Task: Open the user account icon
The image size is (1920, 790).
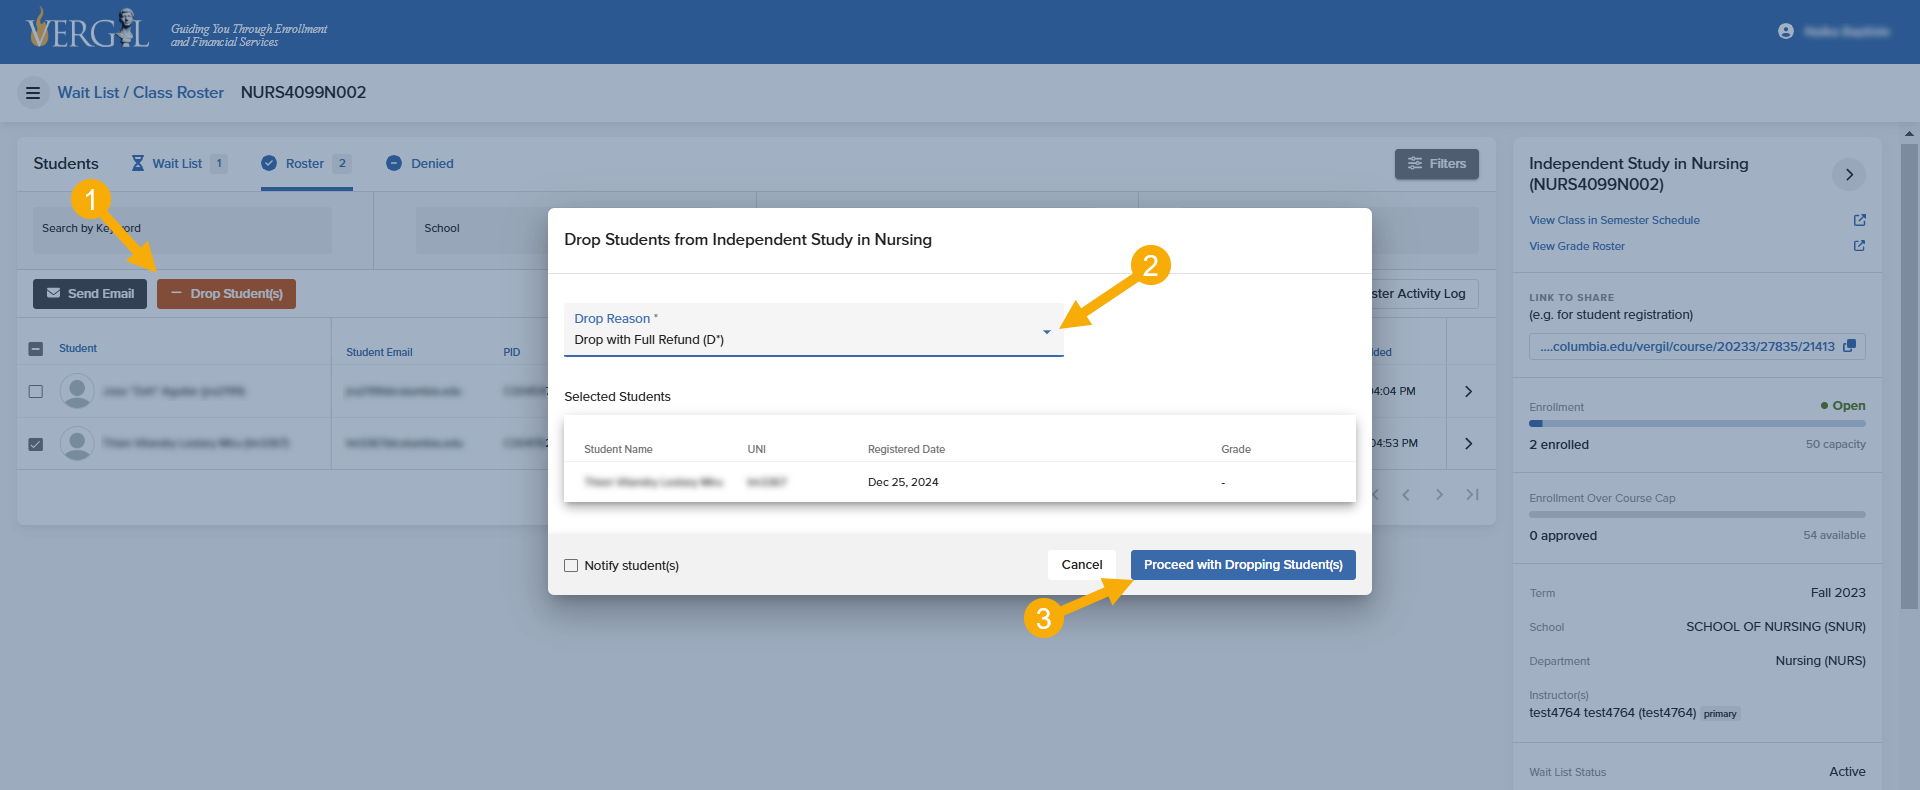Action: (1786, 32)
